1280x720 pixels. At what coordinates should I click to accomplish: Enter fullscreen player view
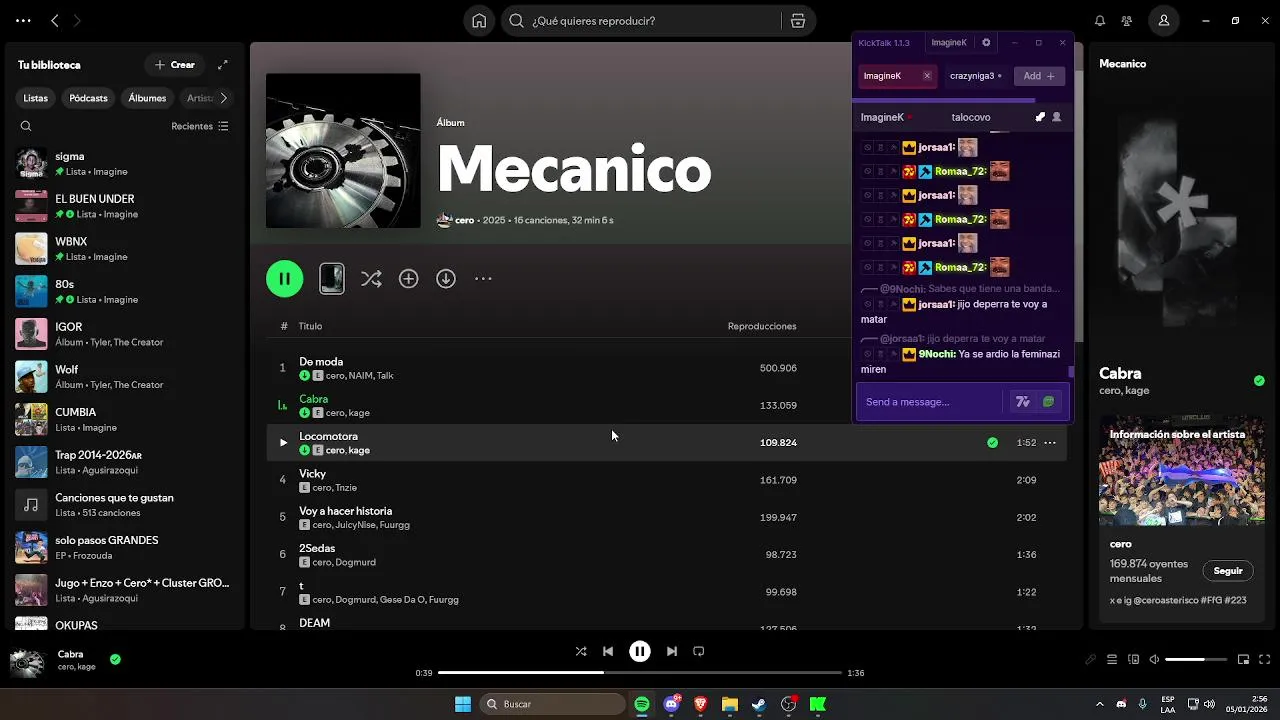pos(1265,660)
